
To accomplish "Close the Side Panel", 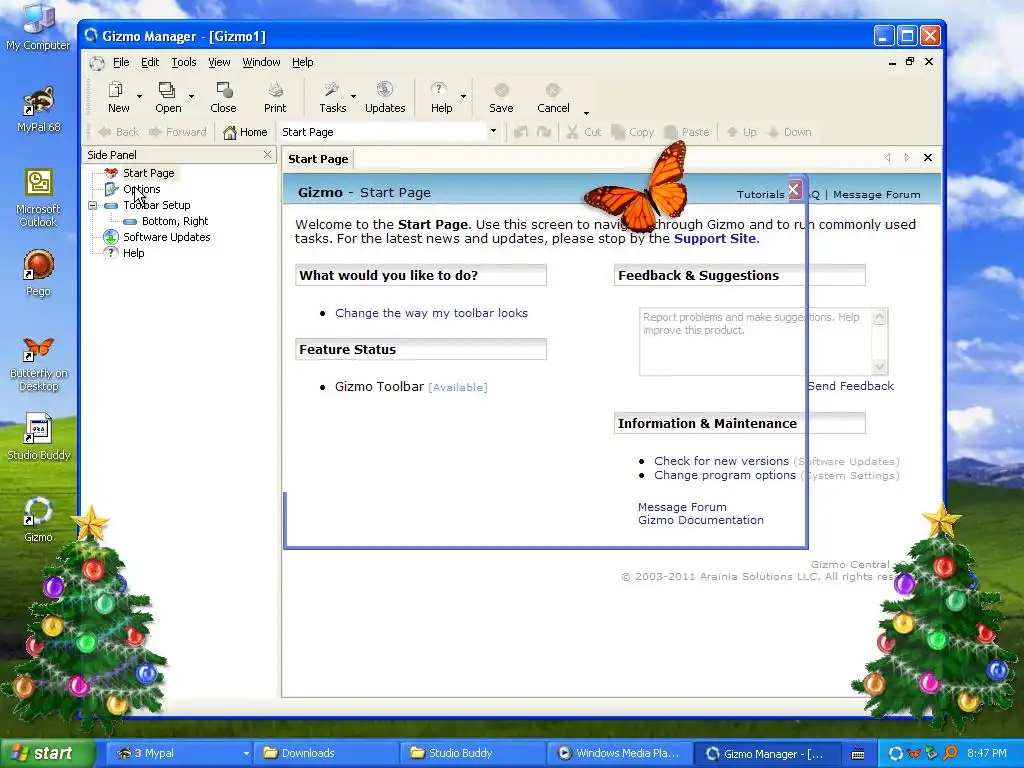I will coord(267,154).
